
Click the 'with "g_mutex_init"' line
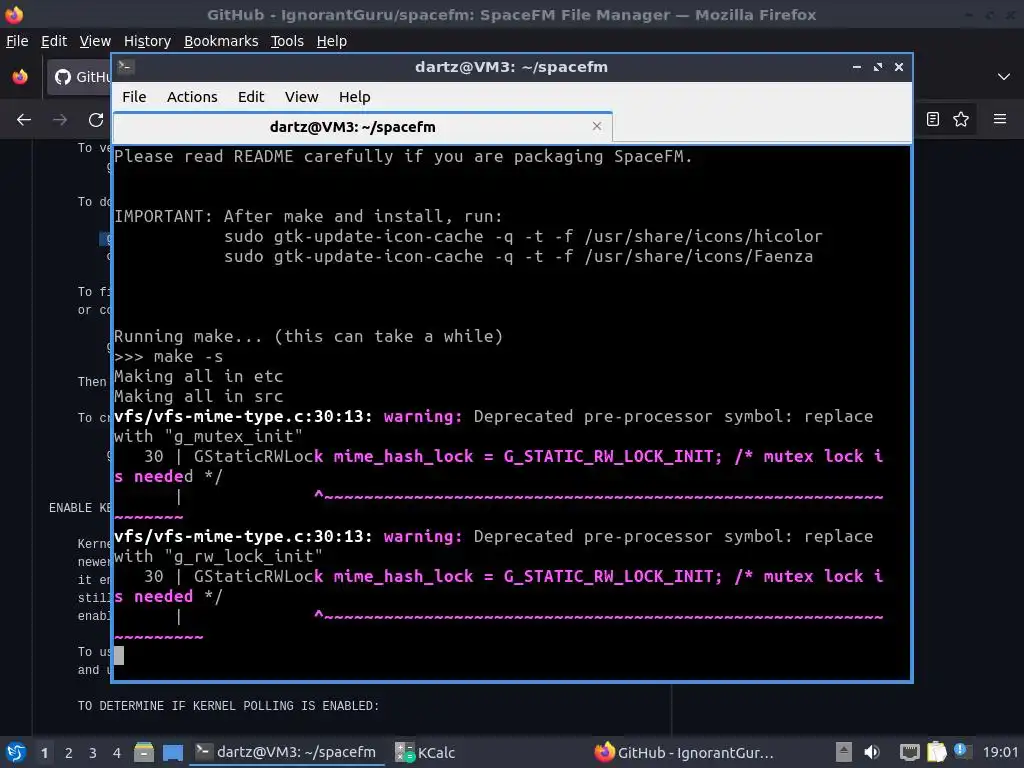(x=208, y=436)
